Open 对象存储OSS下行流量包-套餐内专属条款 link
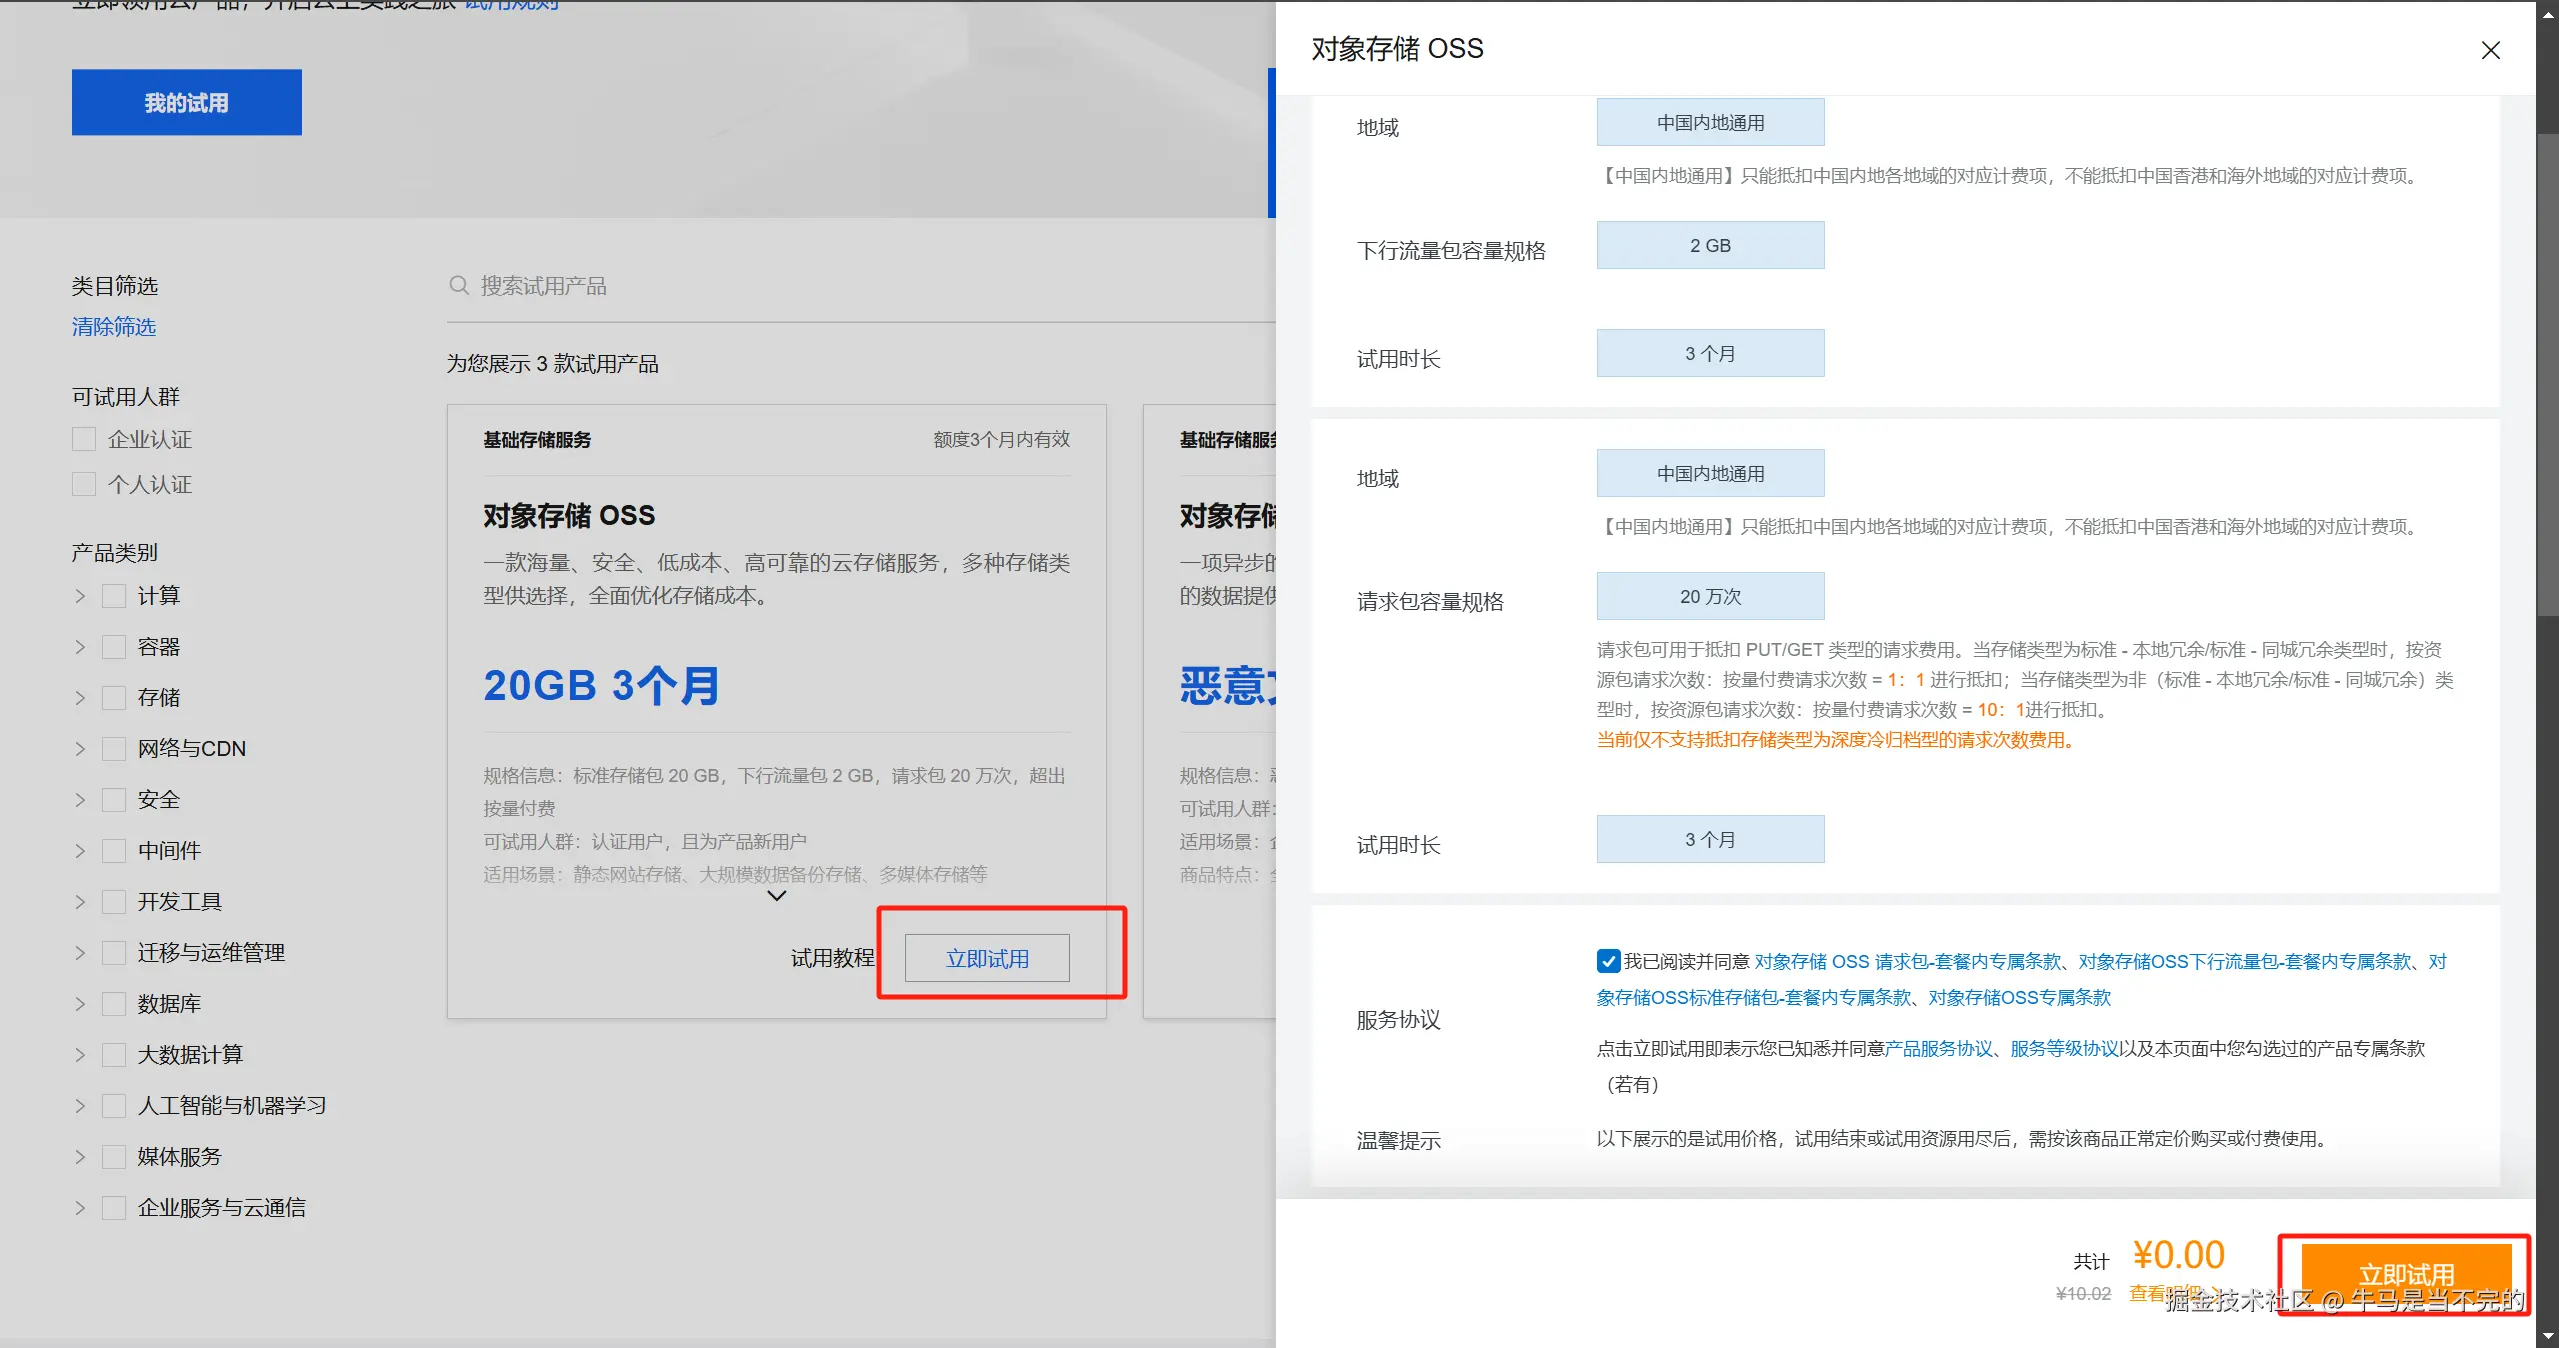This screenshot has width=2559, height=1348. pos(2245,962)
